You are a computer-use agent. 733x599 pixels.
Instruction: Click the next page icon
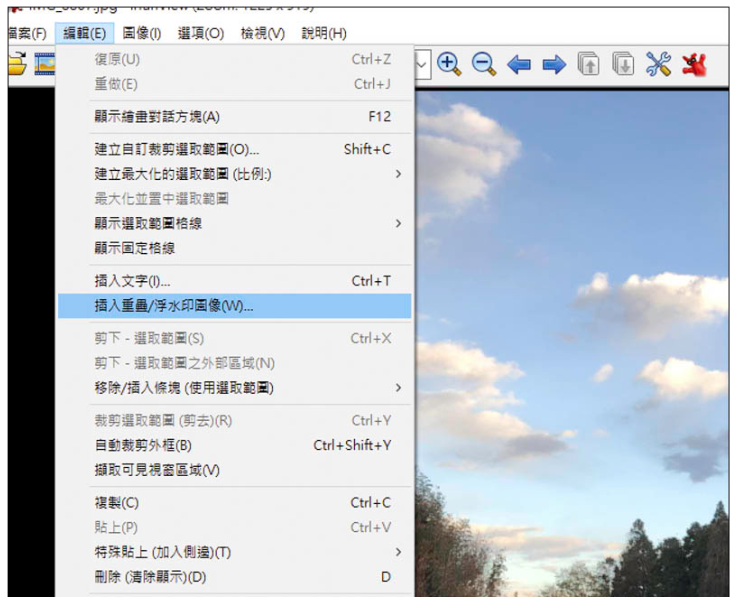[624, 64]
